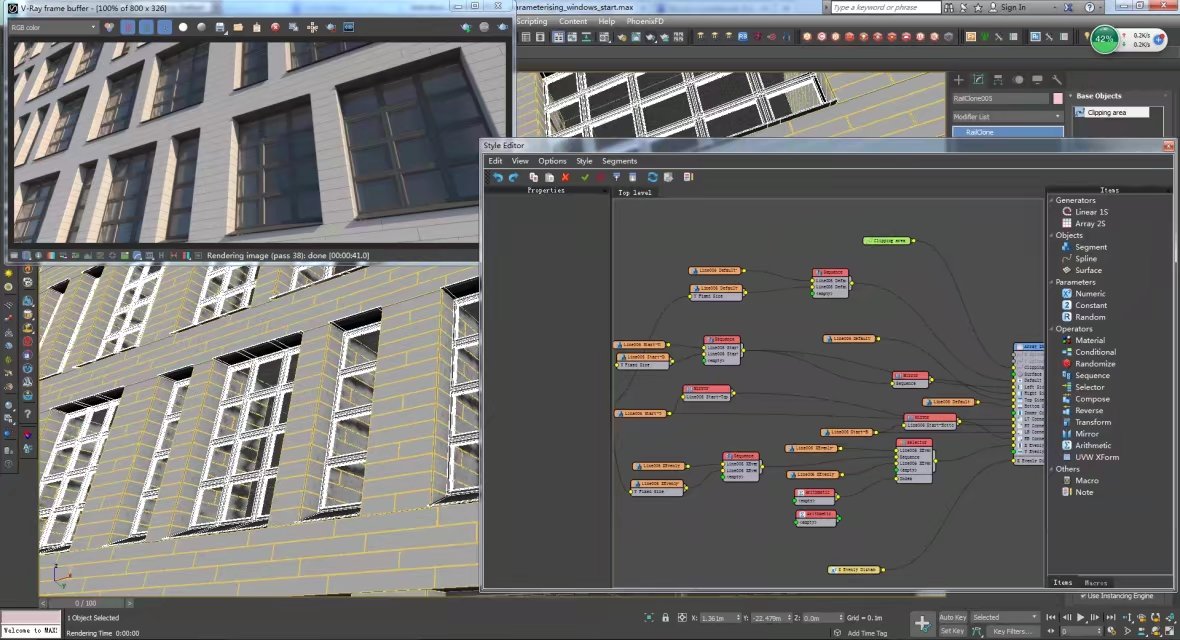The image size is (1180, 640).
Task: Toggle blue channel in frame buffer
Action: point(164,27)
